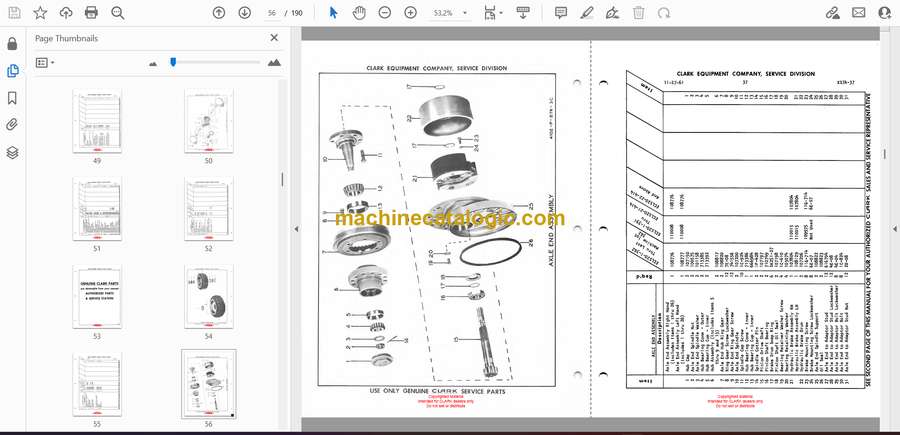Screen dimensions: 900x435
Task: Upload the file using the cloud icon
Action: pyautogui.click(x=66, y=13)
